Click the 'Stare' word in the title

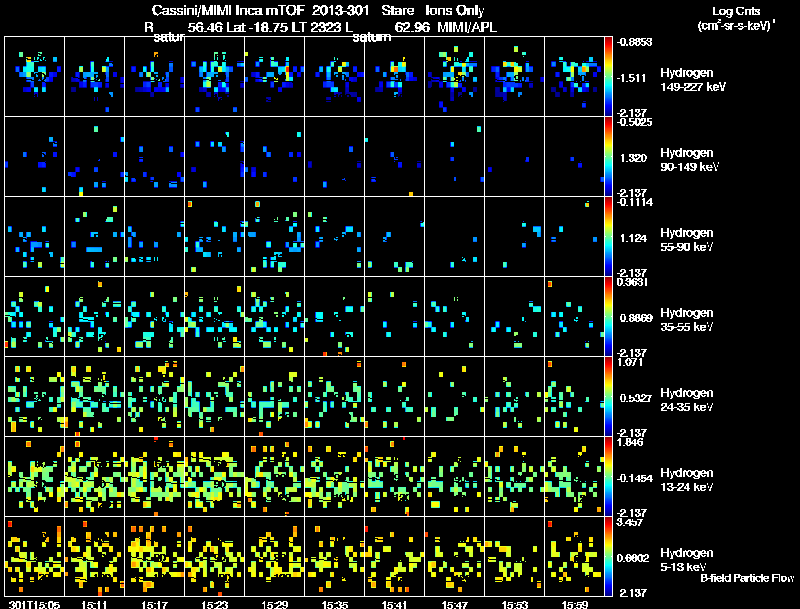click(x=397, y=11)
